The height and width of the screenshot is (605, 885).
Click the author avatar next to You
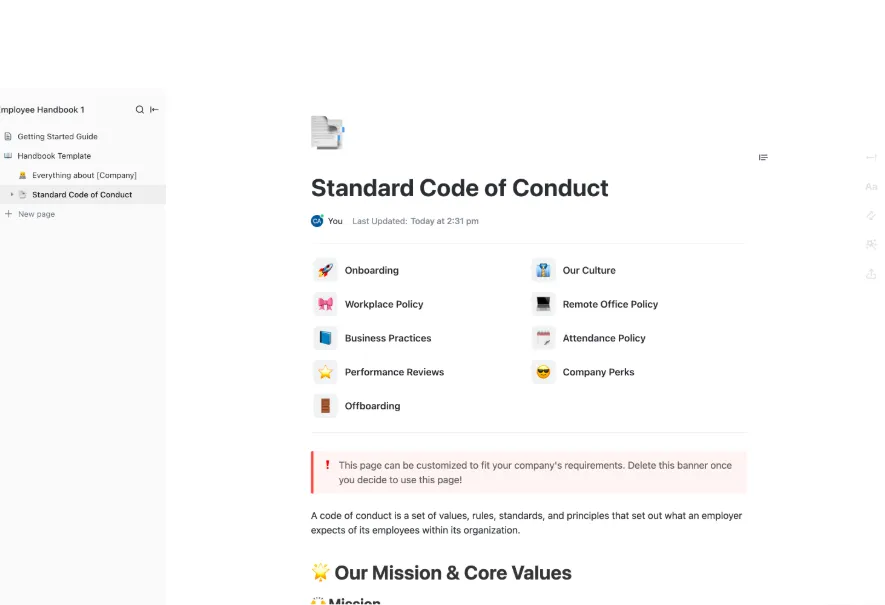click(317, 221)
